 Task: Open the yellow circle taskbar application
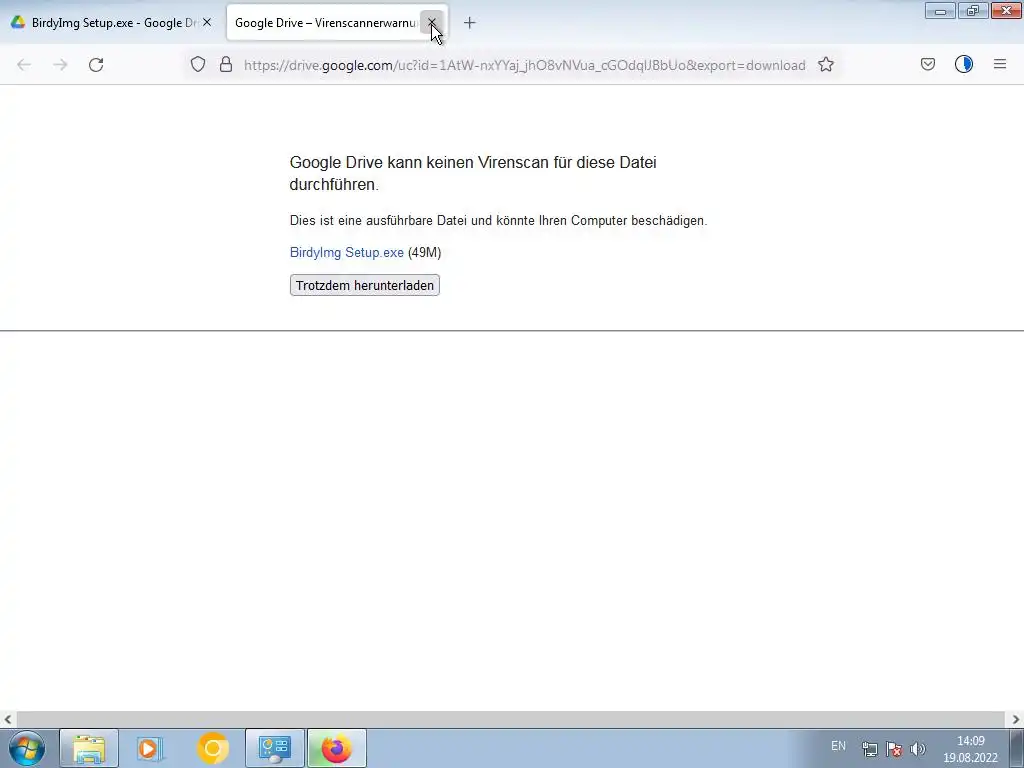[x=212, y=748]
